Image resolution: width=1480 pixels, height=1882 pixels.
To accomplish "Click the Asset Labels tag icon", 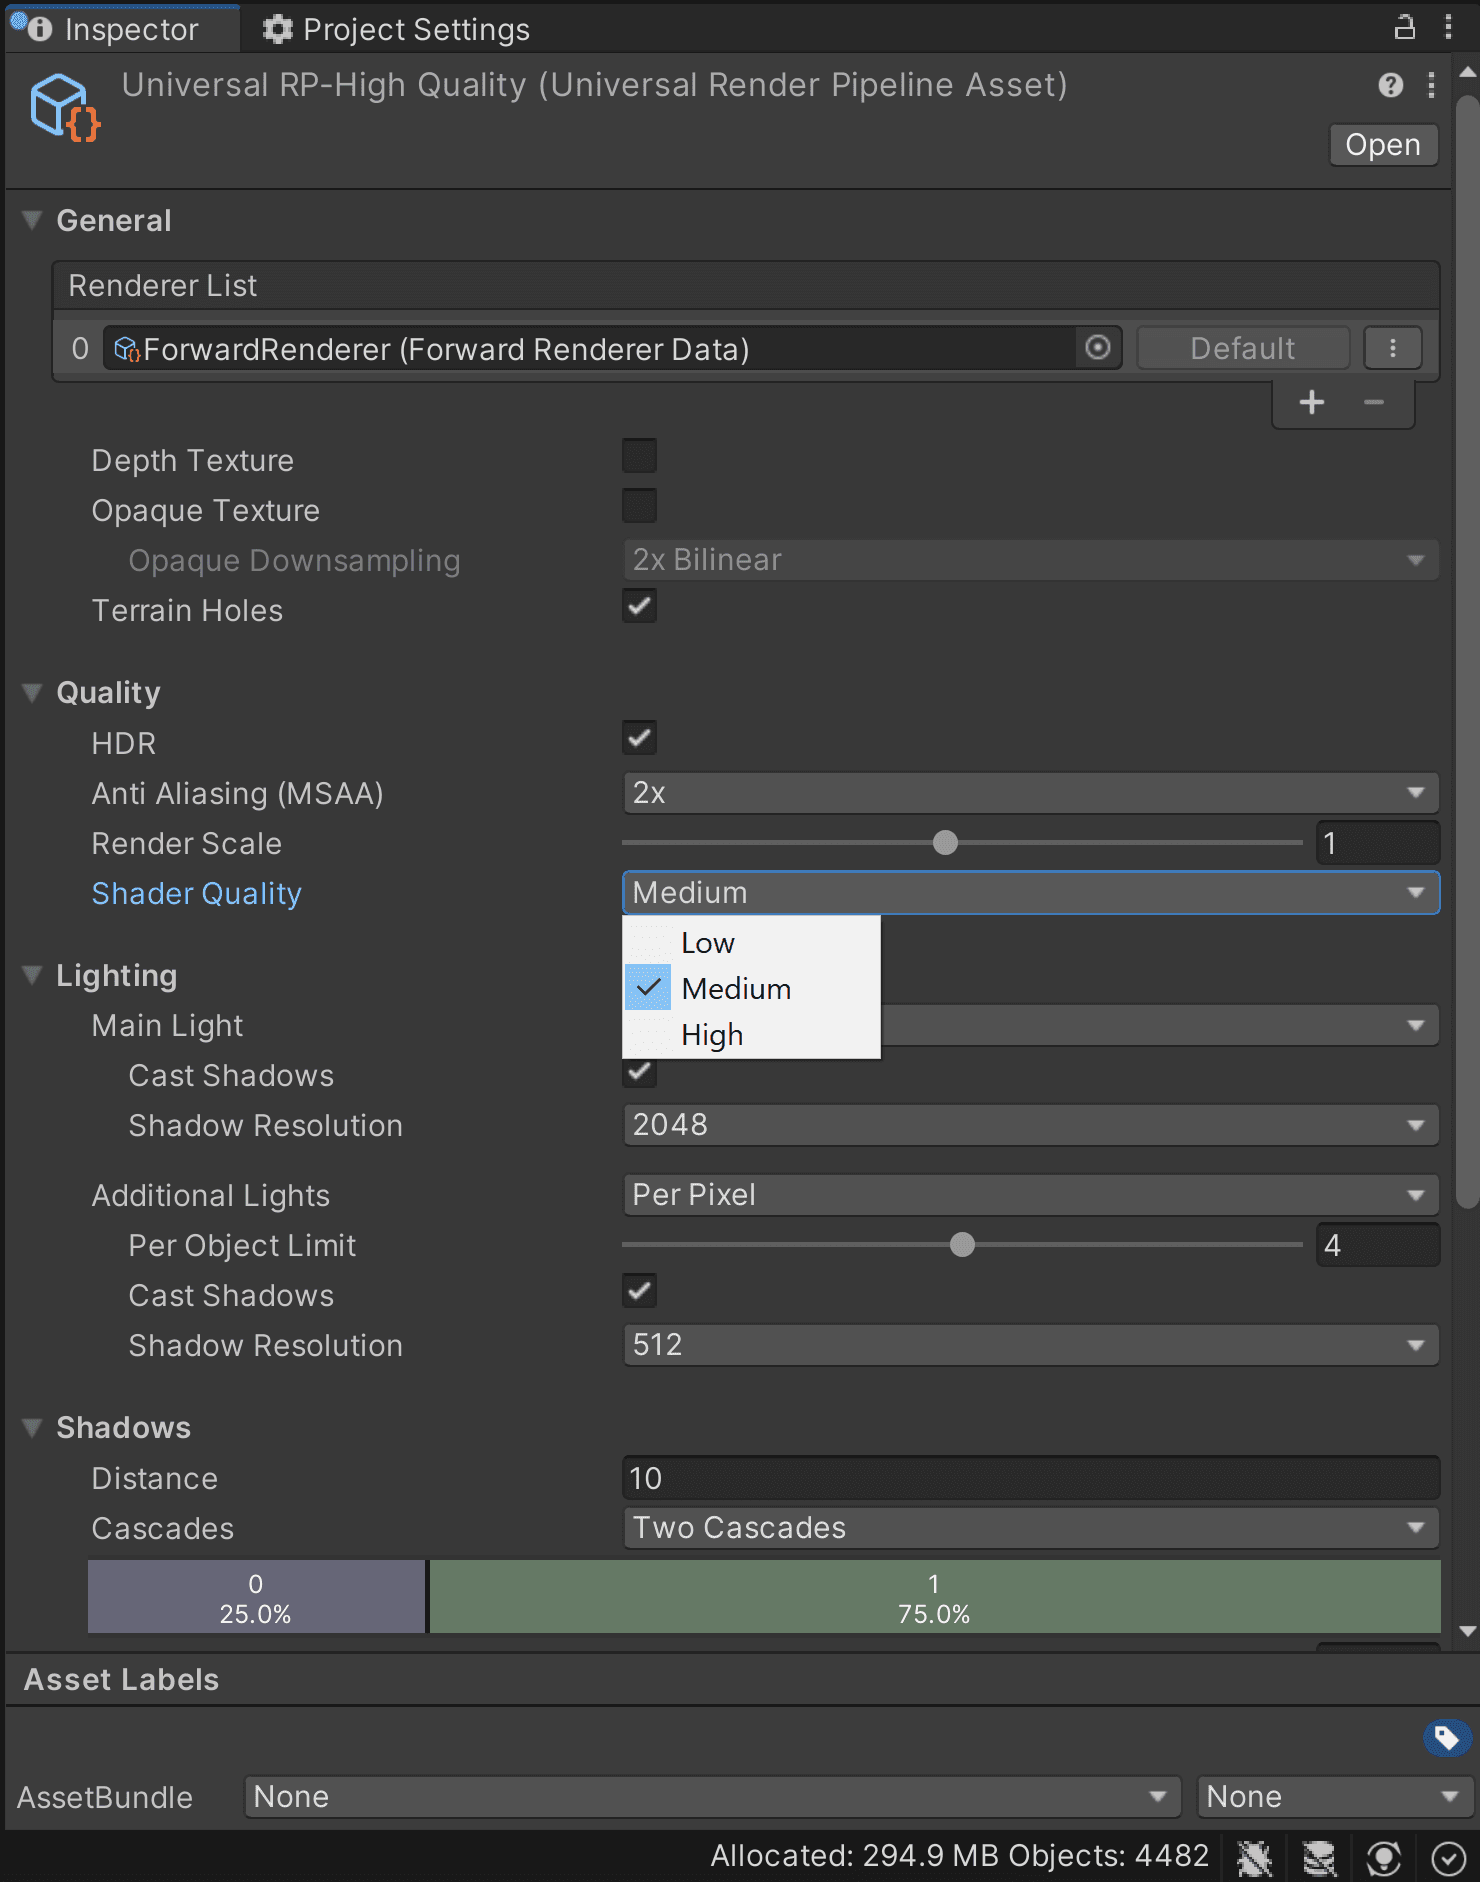I will [x=1446, y=1738].
